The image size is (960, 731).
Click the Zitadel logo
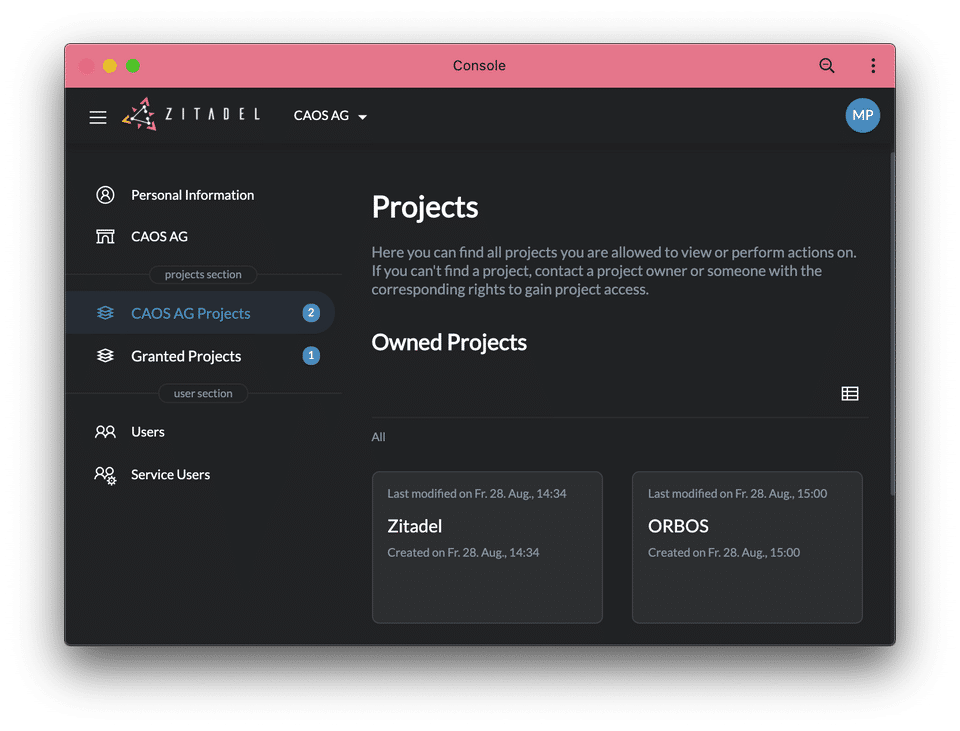point(192,114)
